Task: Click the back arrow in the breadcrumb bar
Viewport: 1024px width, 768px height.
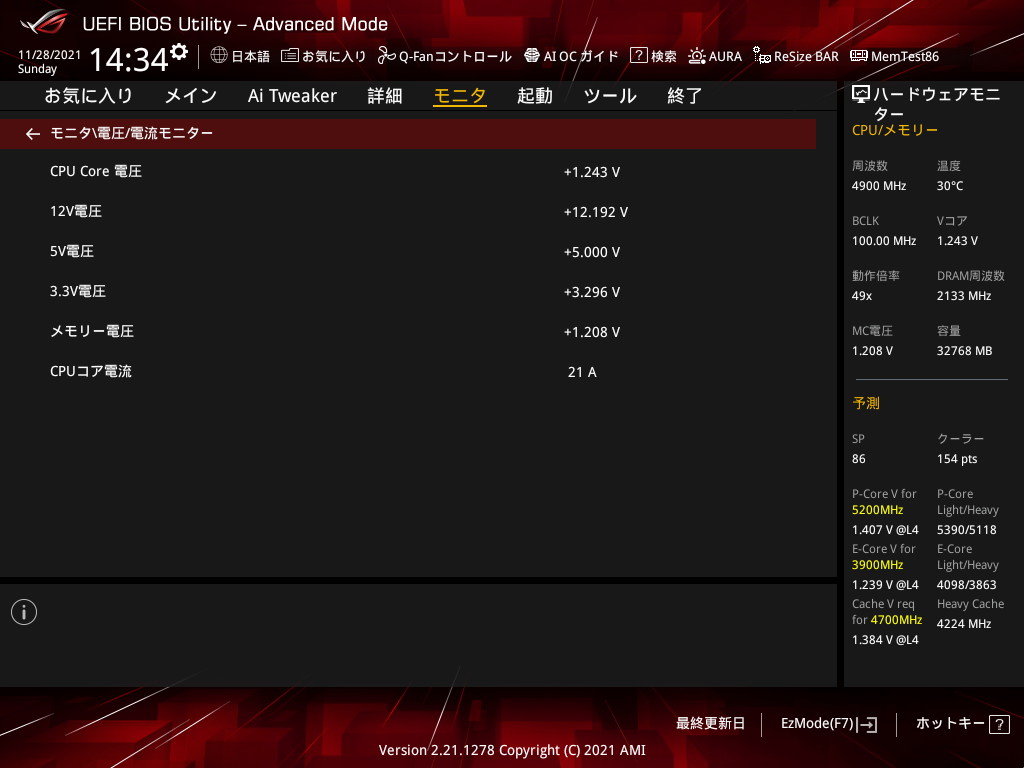Action: tap(33, 134)
